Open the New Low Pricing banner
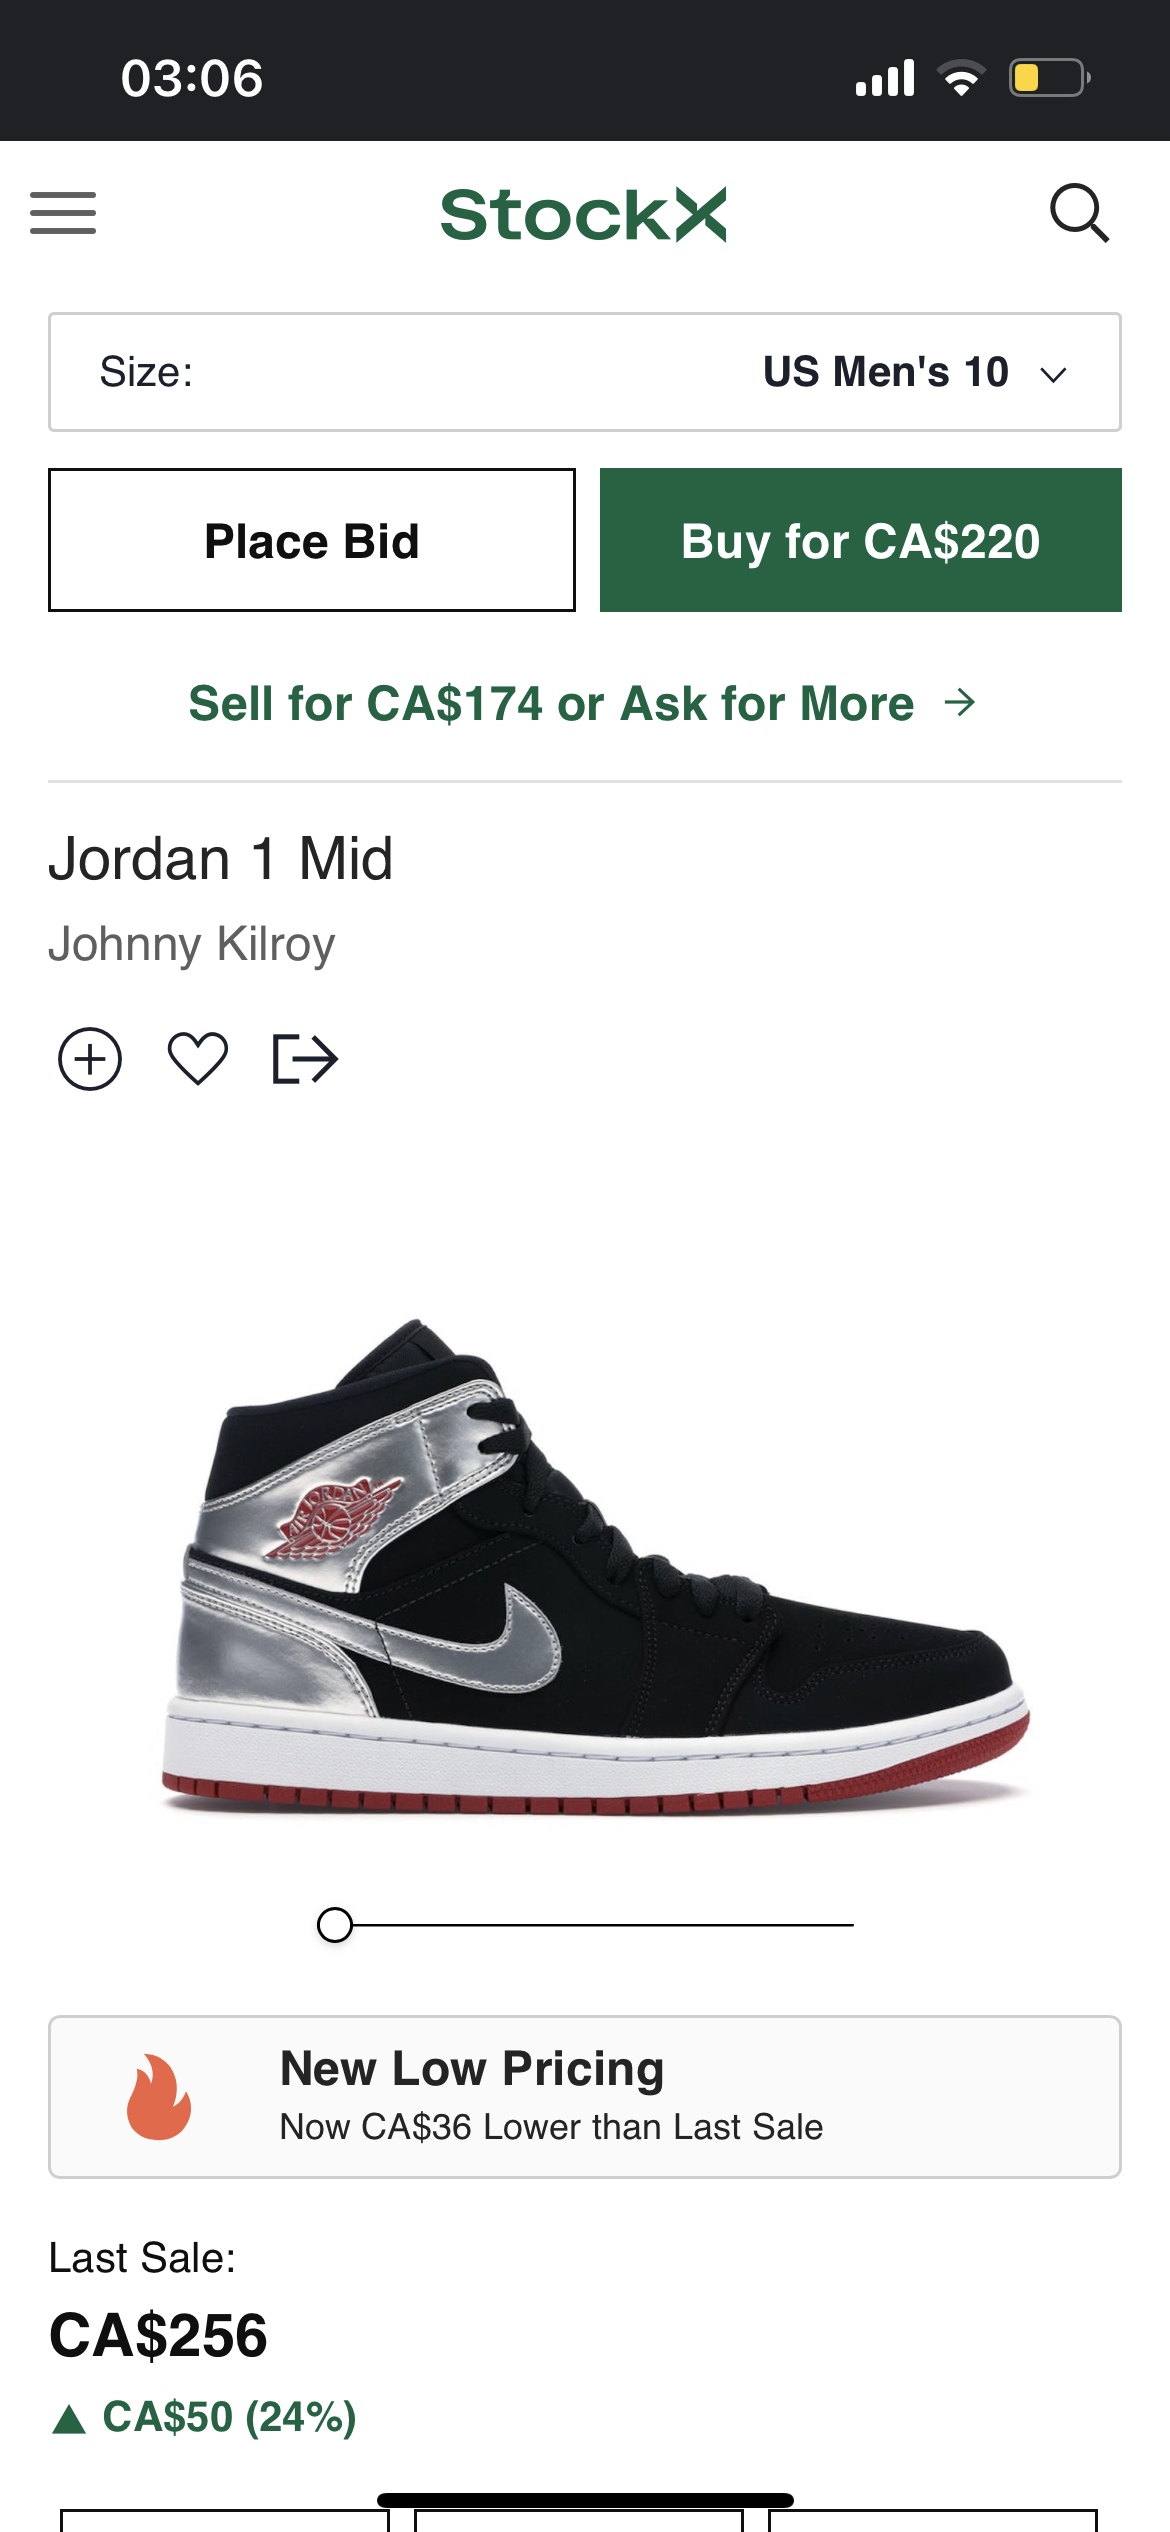 pyautogui.click(x=585, y=2097)
